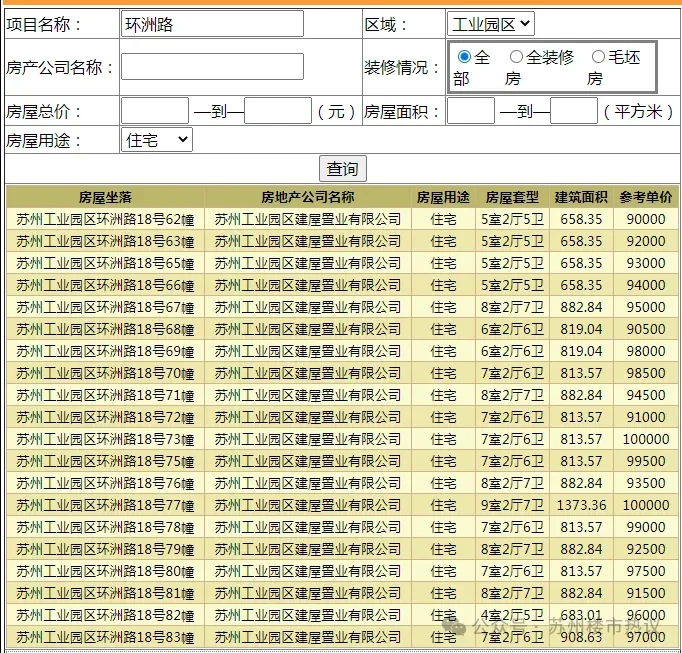Focus the 房产公司名称 input field
Image resolution: width=682 pixels, height=653 pixels.
click(212, 67)
